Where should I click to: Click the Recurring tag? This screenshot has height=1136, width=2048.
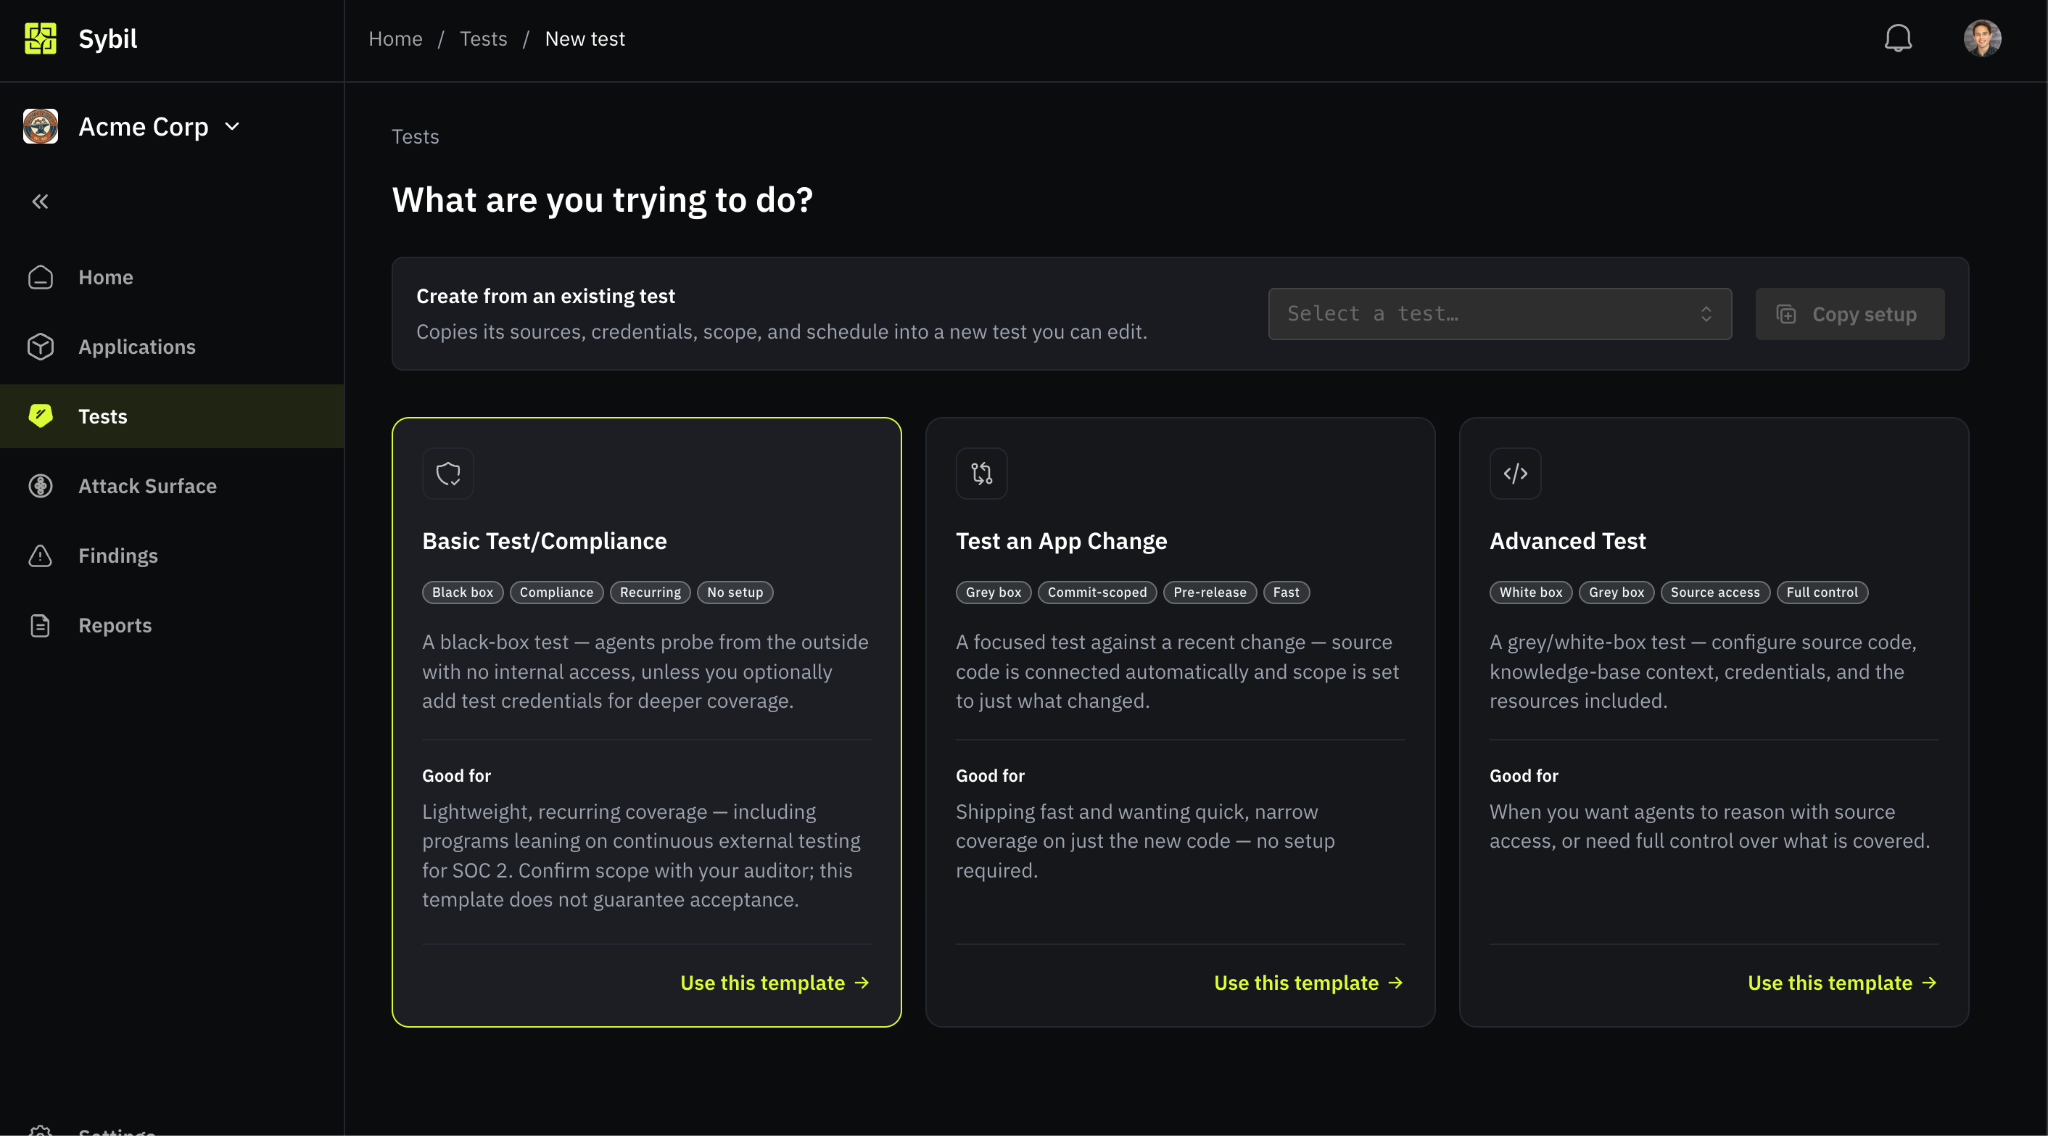pyautogui.click(x=650, y=592)
